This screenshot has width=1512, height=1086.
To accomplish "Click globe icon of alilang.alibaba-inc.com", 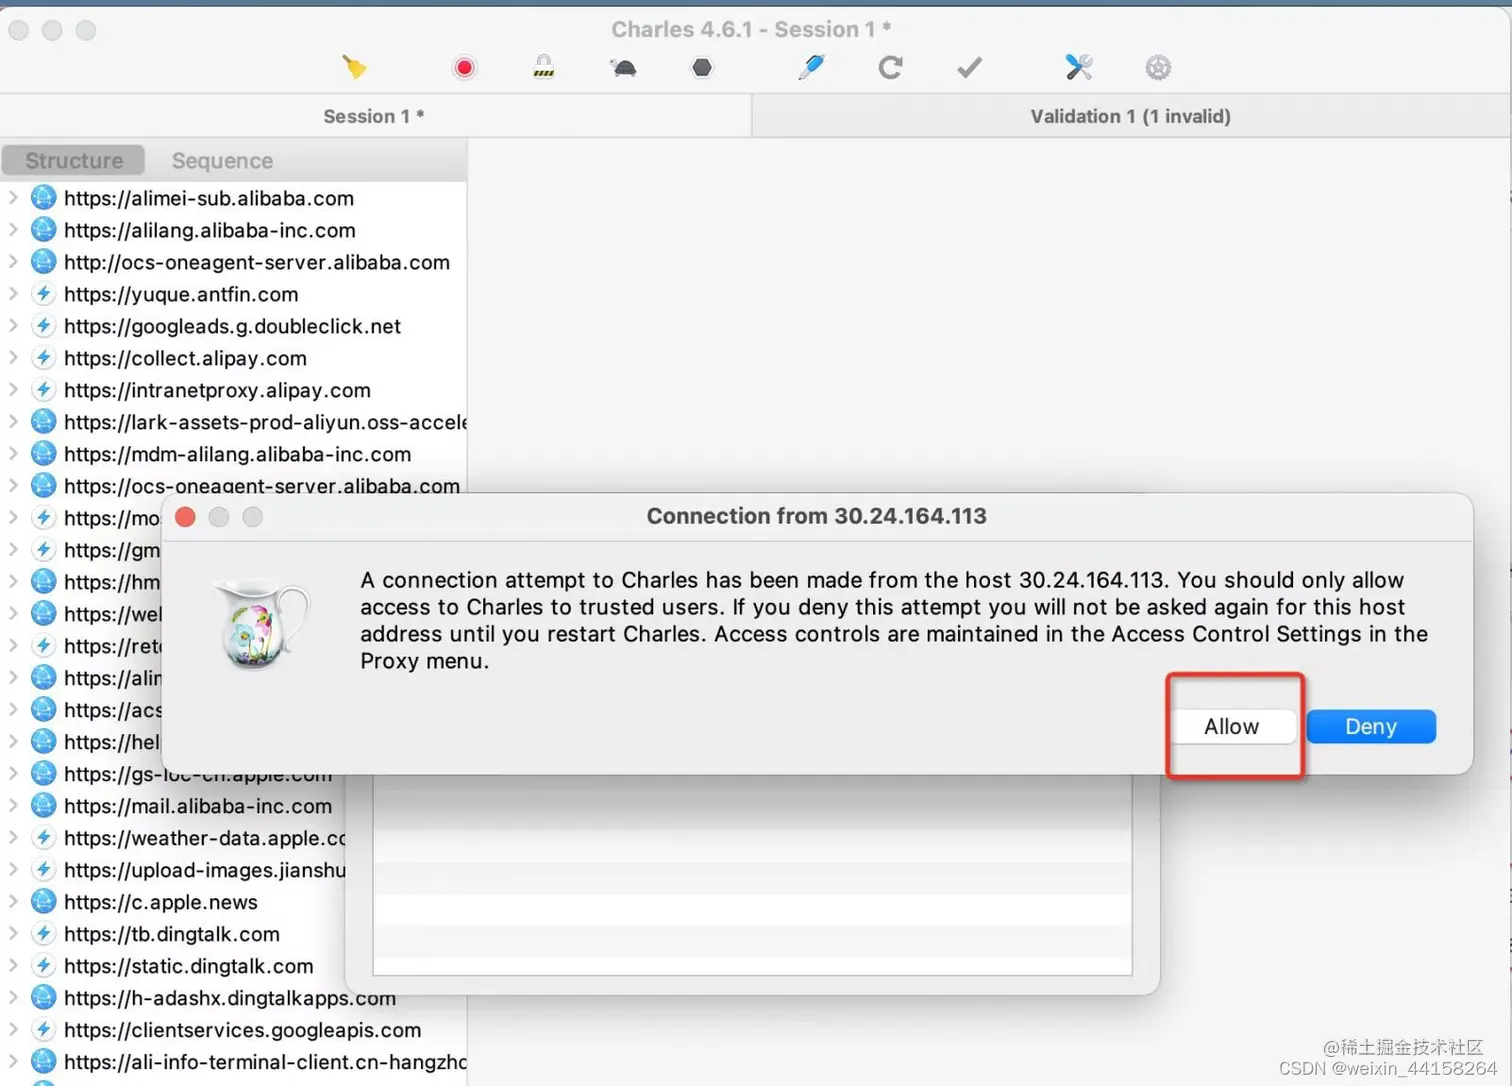I will click(43, 230).
